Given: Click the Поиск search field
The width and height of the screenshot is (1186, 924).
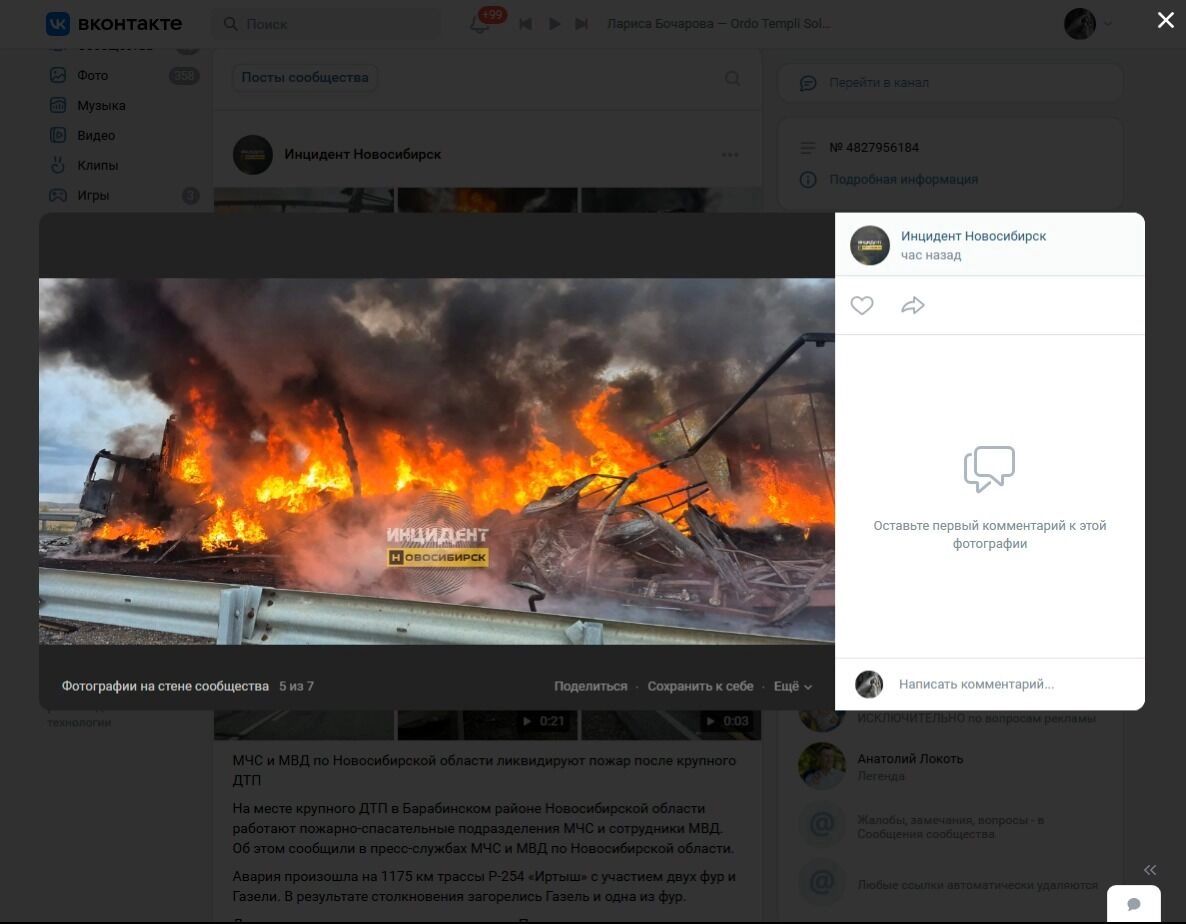Looking at the screenshot, I should pos(330,24).
